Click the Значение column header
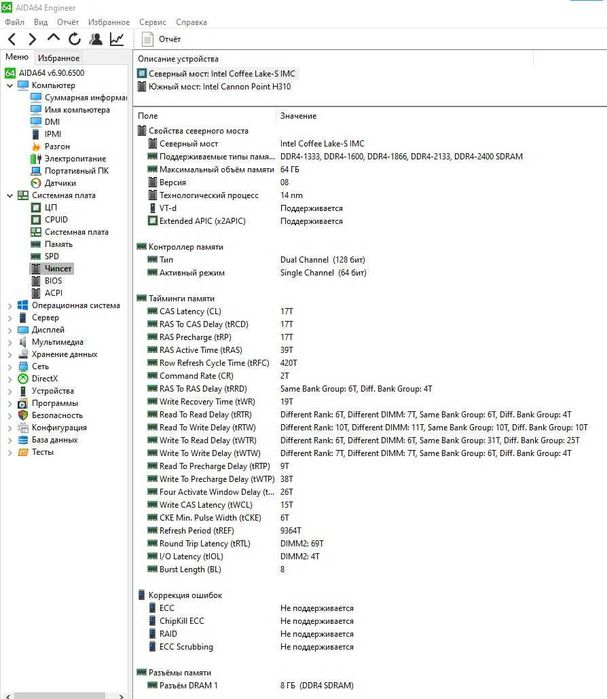Screen dimensions: 607x699 [x=298, y=116]
